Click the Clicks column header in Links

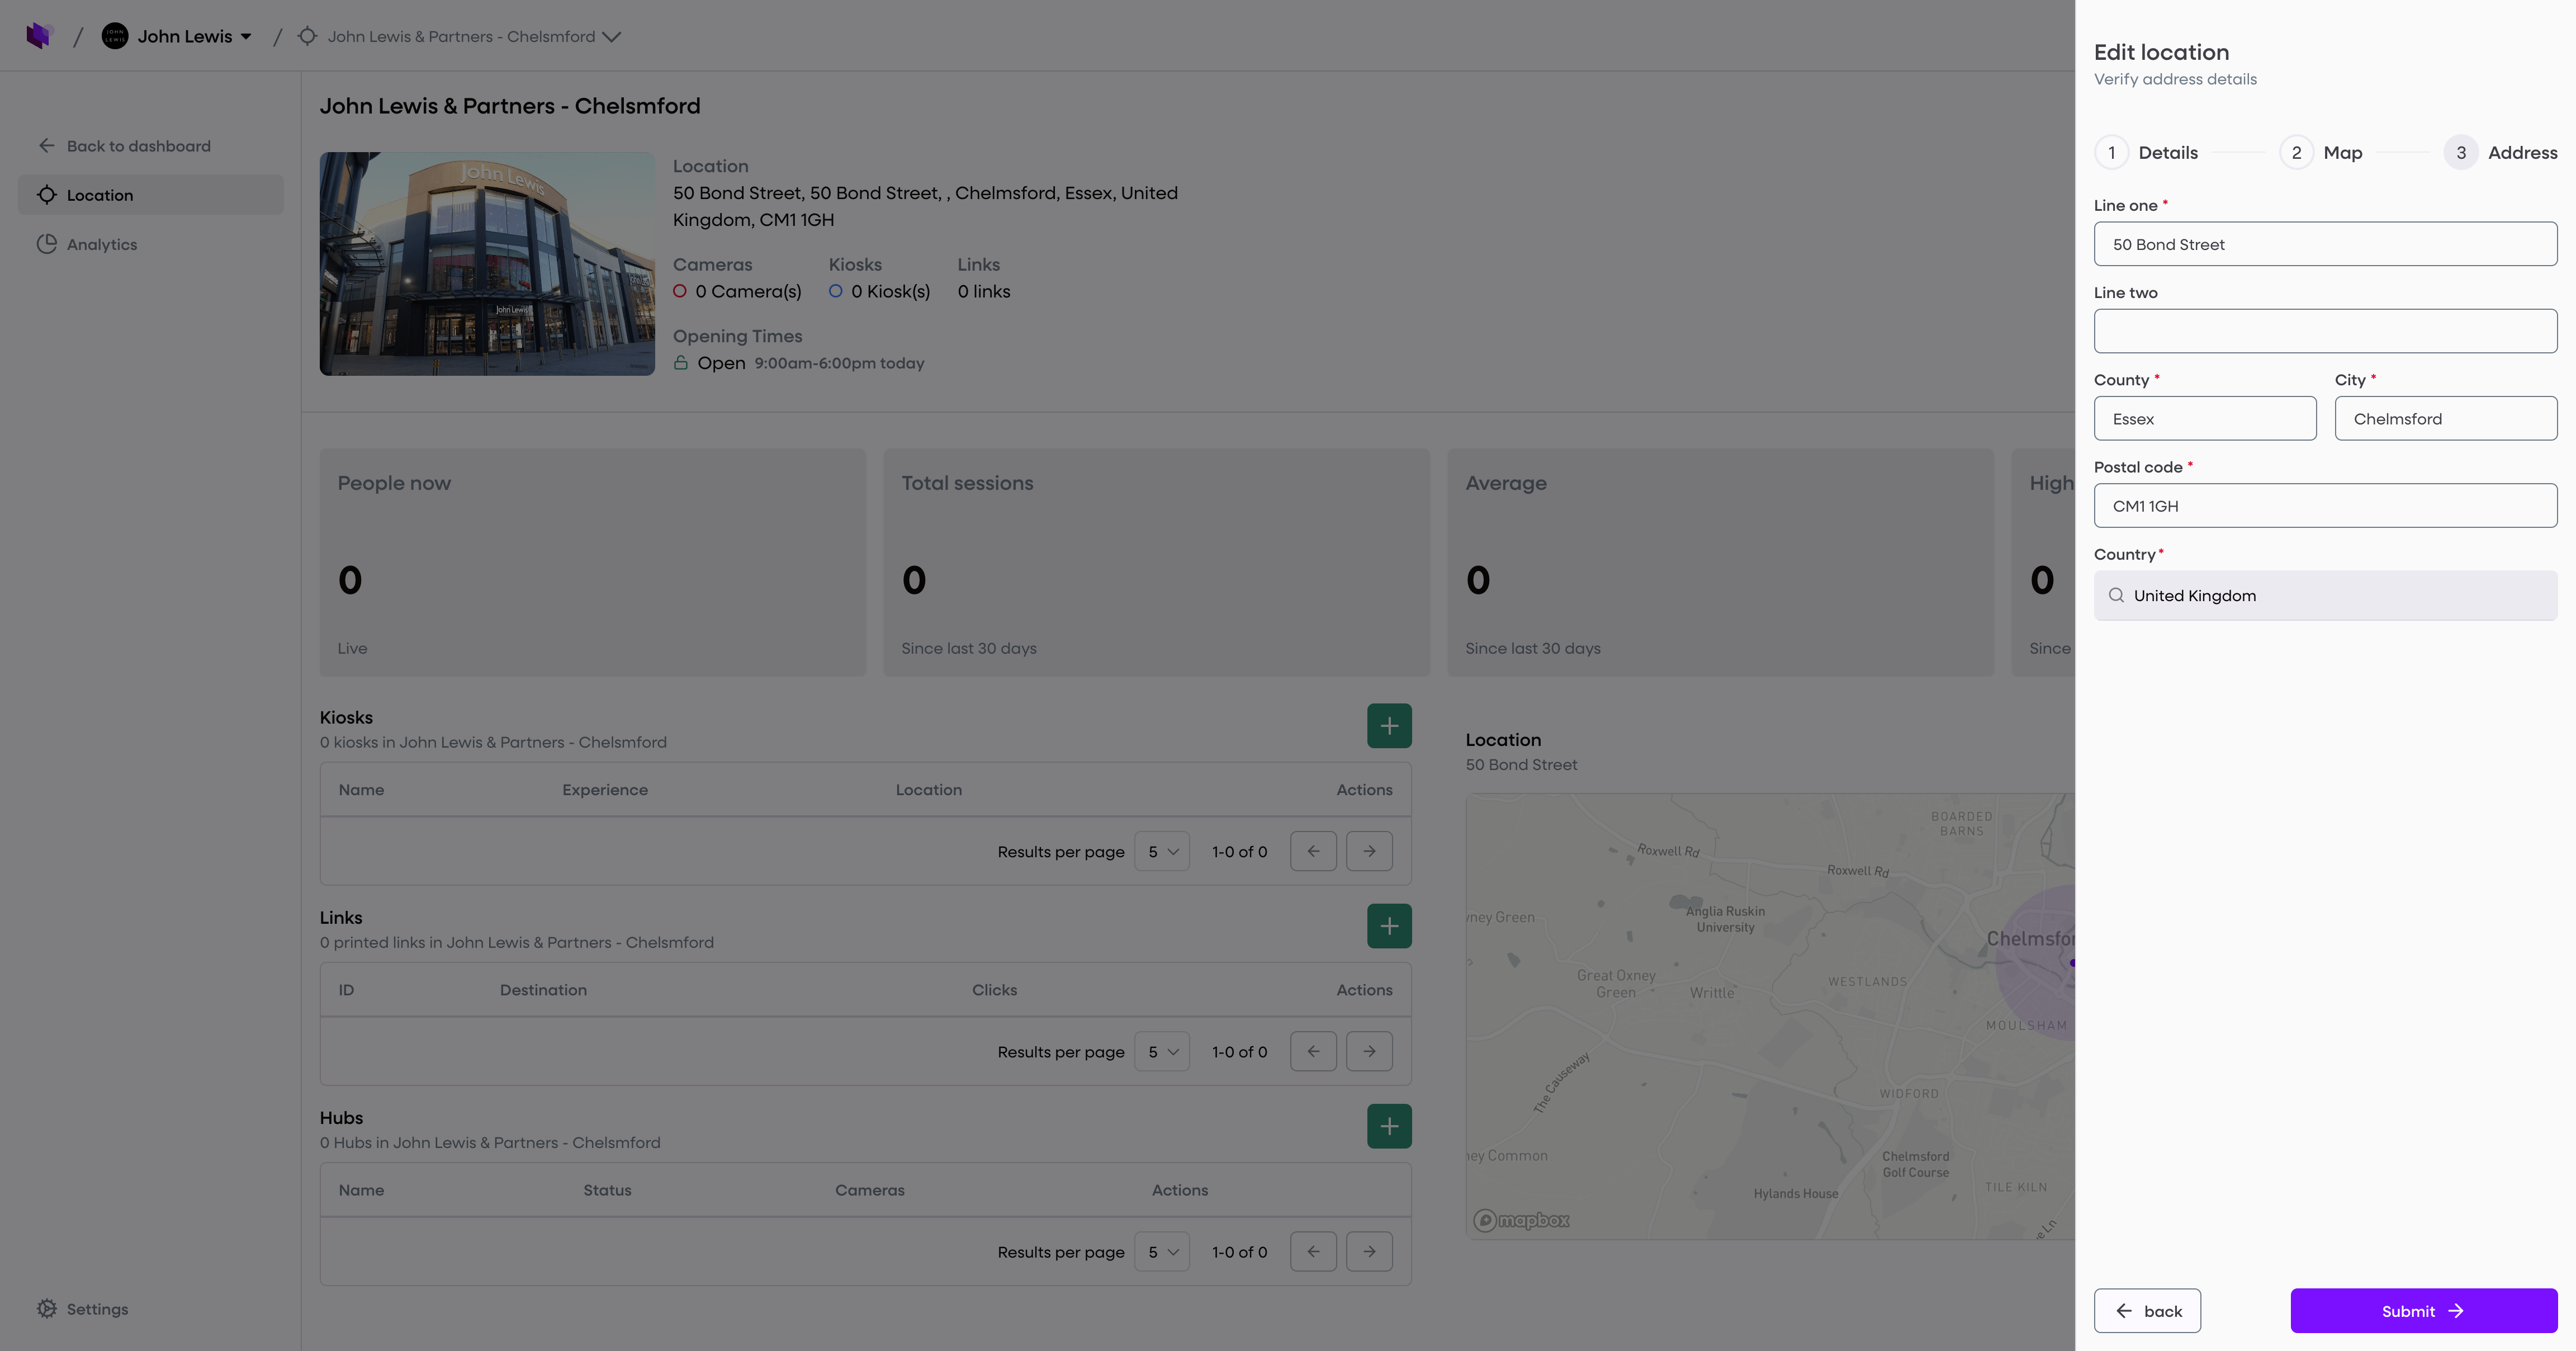click(x=994, y=990)
